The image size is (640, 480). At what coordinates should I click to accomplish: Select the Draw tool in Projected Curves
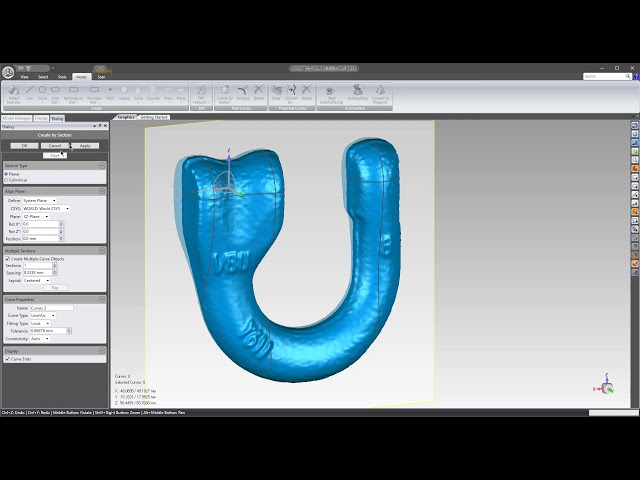coord(276,93)
